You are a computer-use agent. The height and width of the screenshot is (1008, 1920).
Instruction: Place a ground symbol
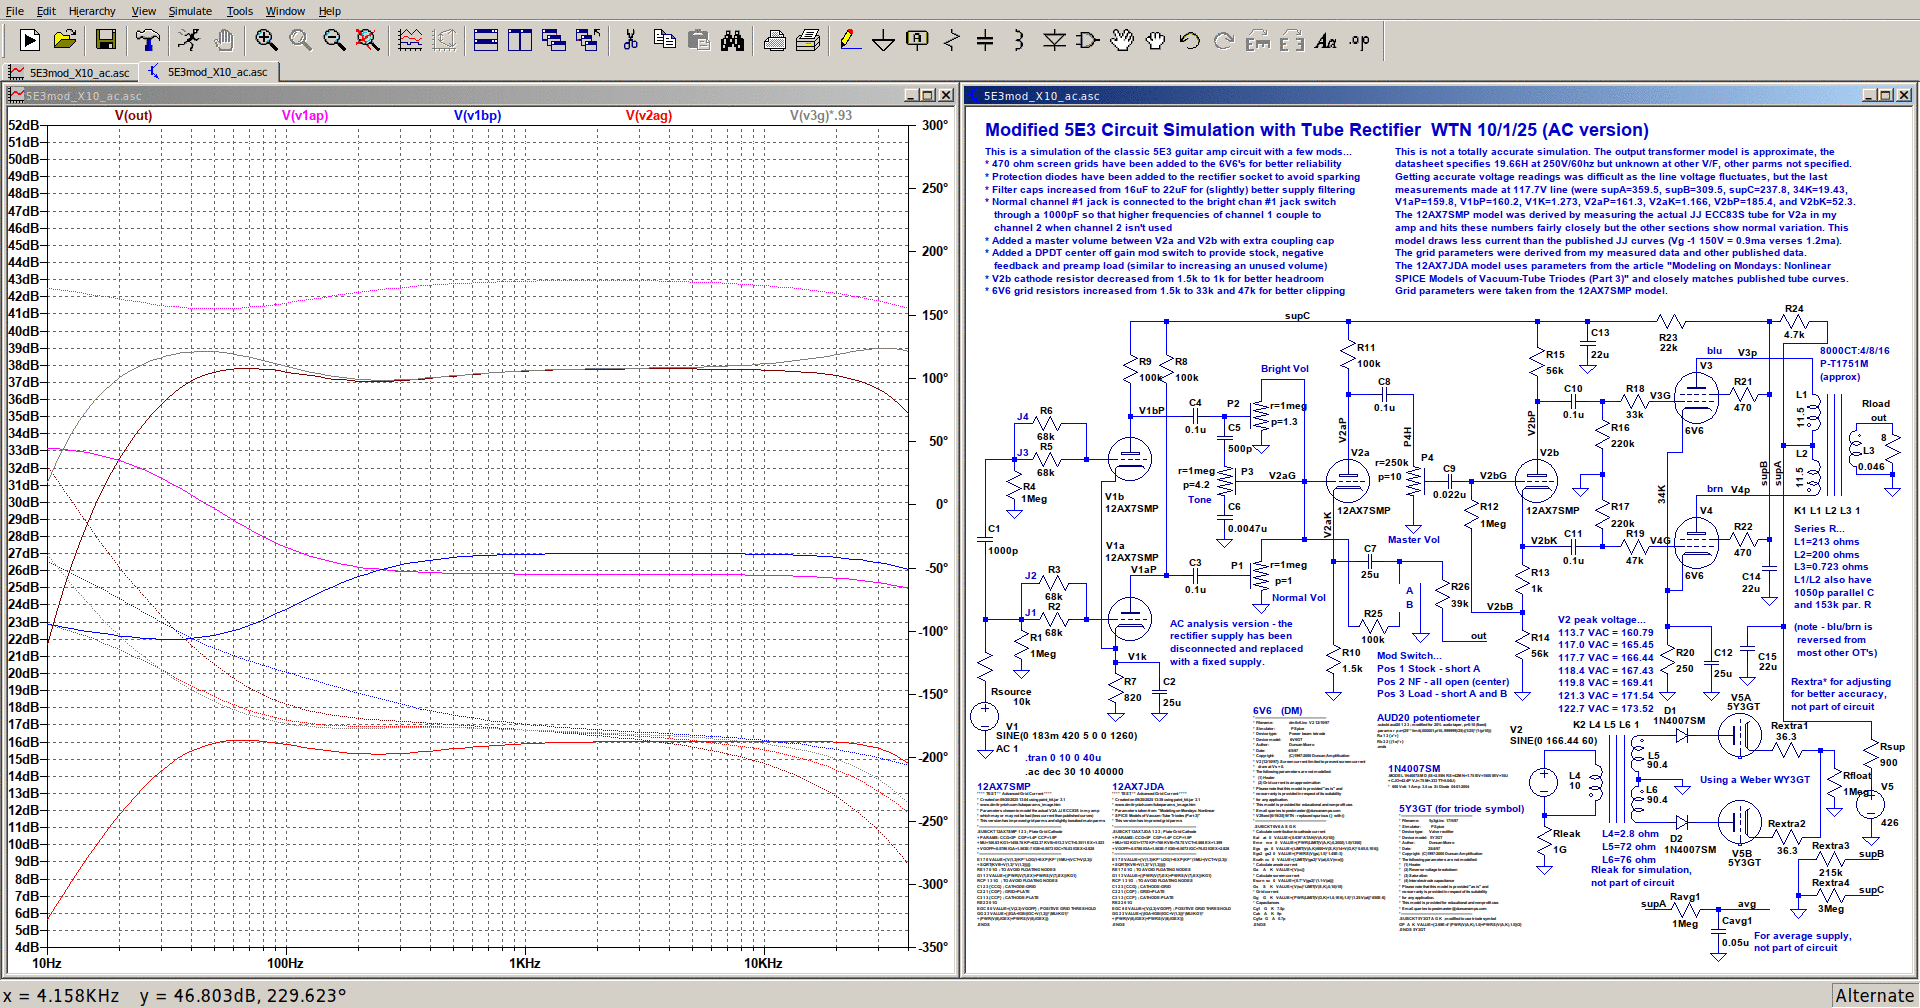883,40
